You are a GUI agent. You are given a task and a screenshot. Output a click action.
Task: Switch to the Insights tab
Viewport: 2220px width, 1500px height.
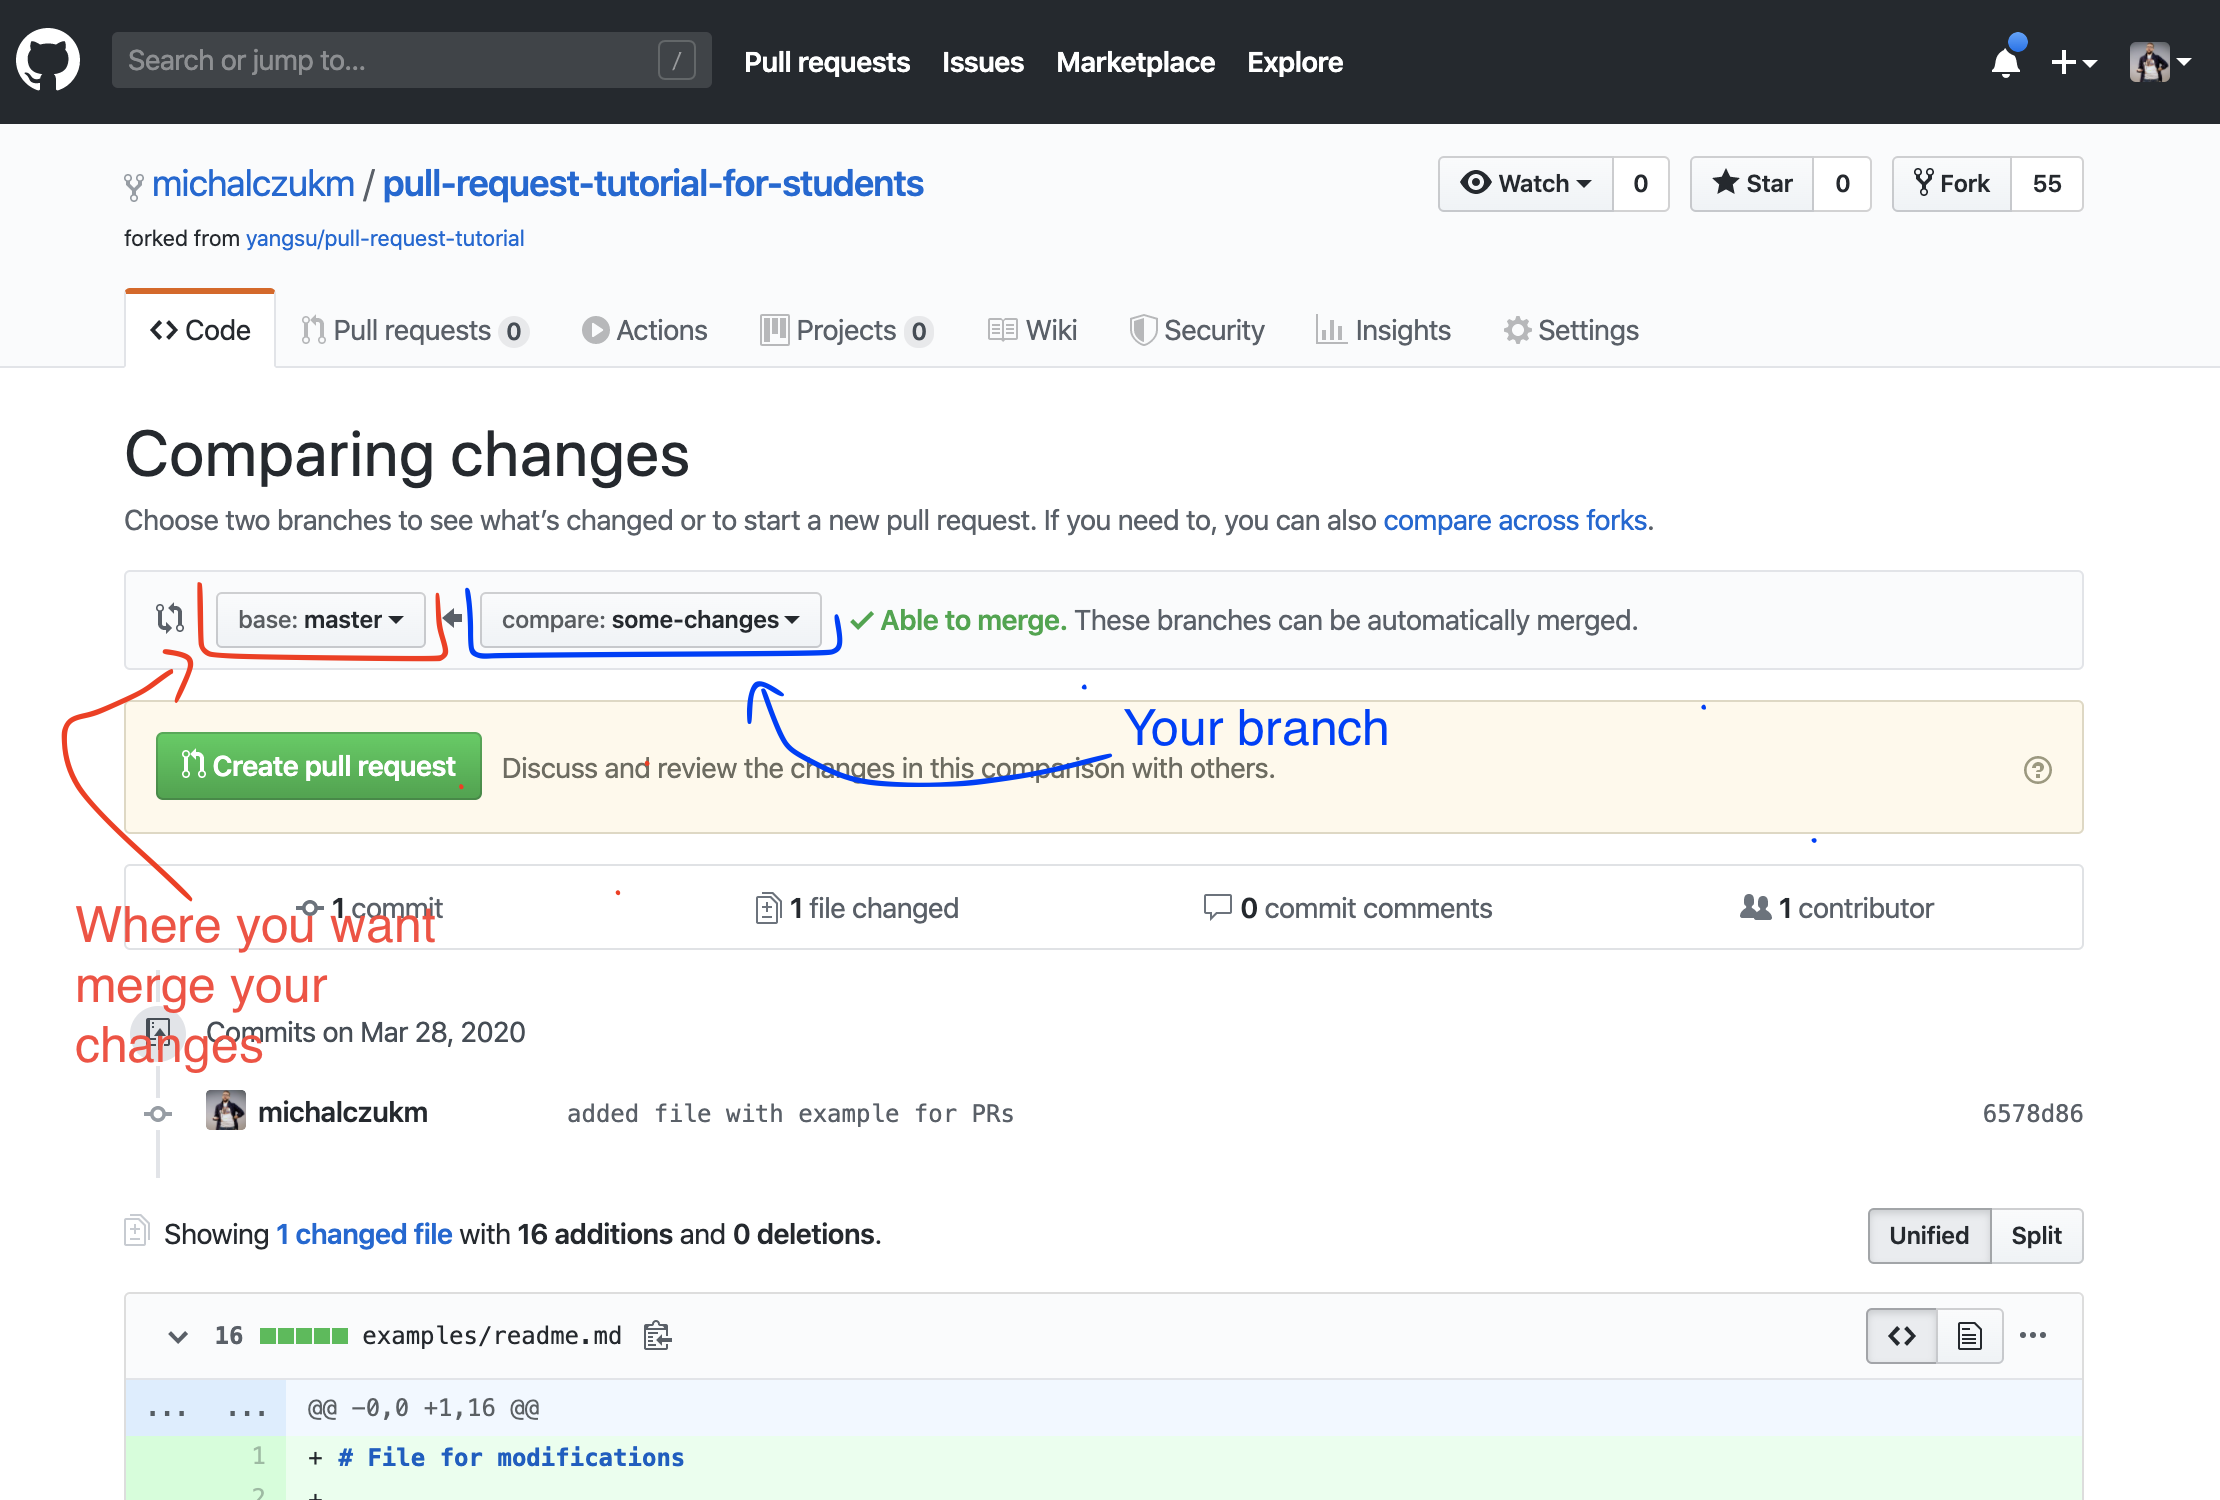tap(1383, 330)
